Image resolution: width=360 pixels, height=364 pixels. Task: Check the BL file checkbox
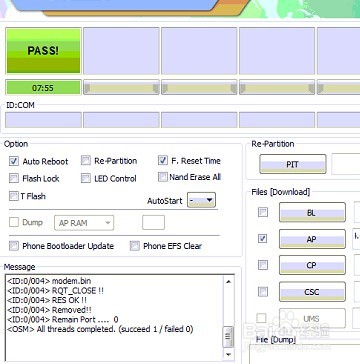(263, 212)
